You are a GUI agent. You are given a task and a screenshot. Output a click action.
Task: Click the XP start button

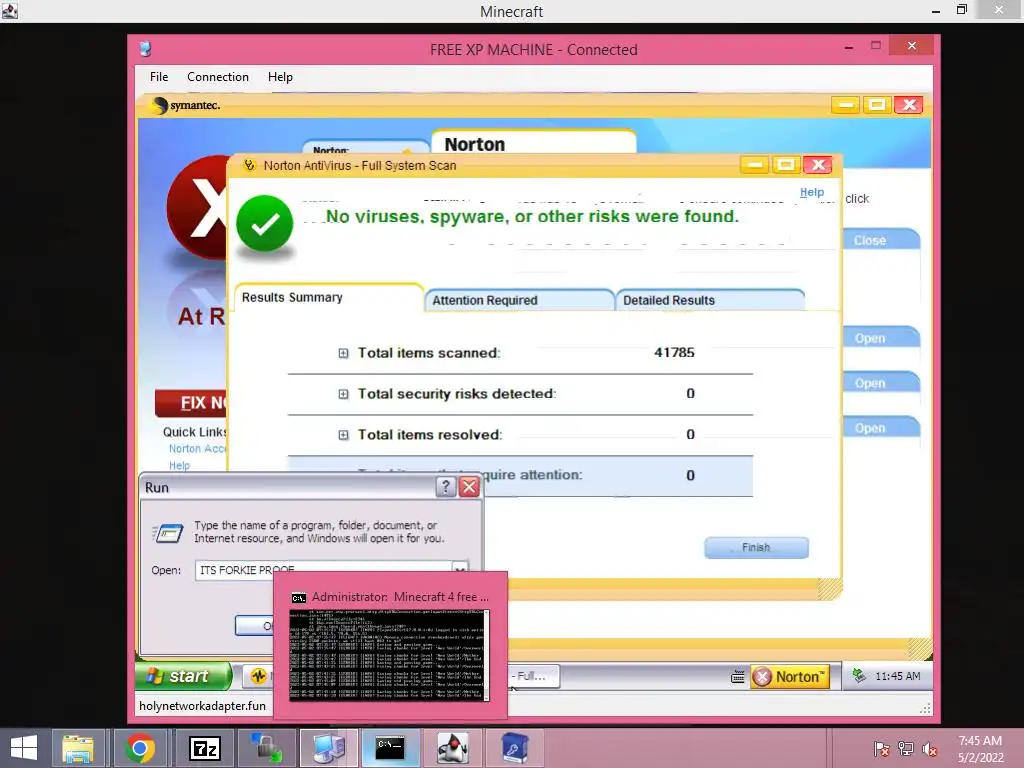(184, 676)
